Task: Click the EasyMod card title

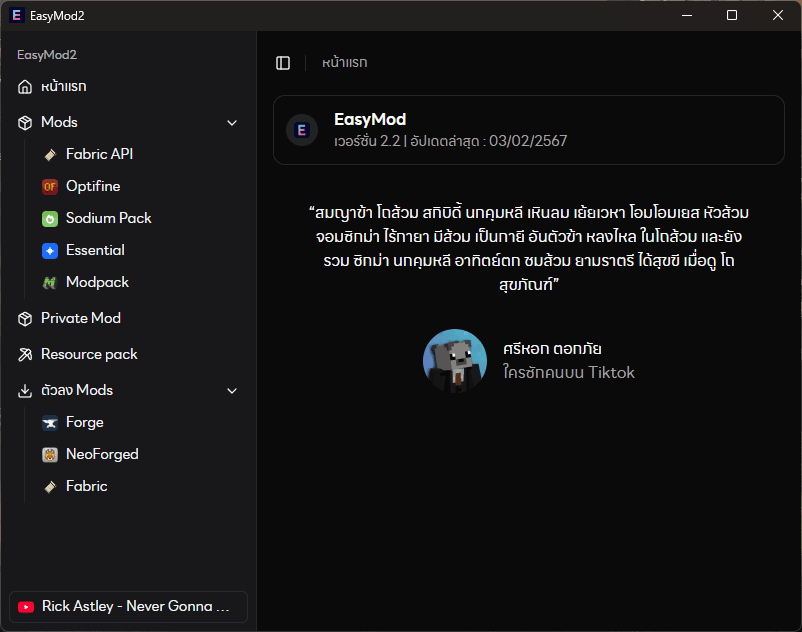Action: point(370,120)
